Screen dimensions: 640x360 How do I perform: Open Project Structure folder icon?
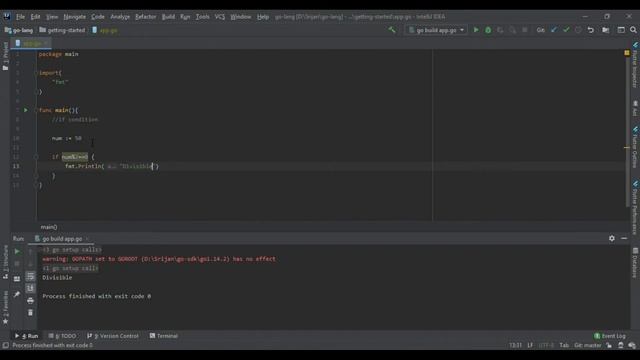606,30
